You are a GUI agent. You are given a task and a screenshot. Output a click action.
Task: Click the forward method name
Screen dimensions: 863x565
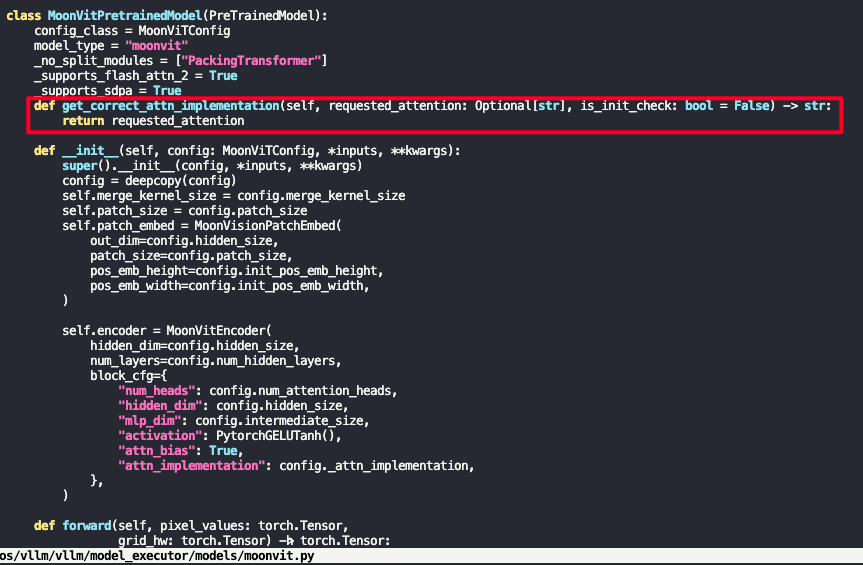pos(83,525)
